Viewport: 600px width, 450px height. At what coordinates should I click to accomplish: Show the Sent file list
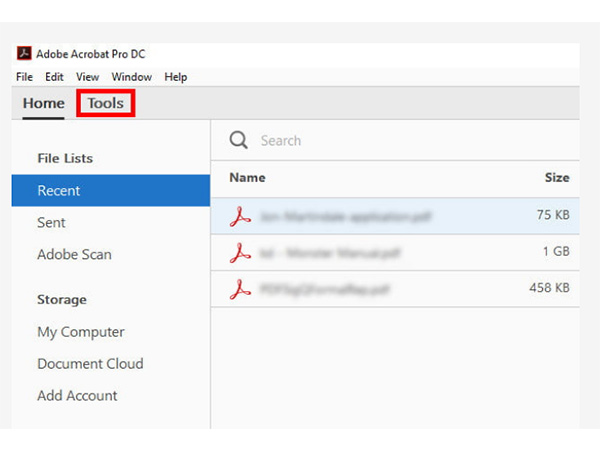[x=51, y=222]
